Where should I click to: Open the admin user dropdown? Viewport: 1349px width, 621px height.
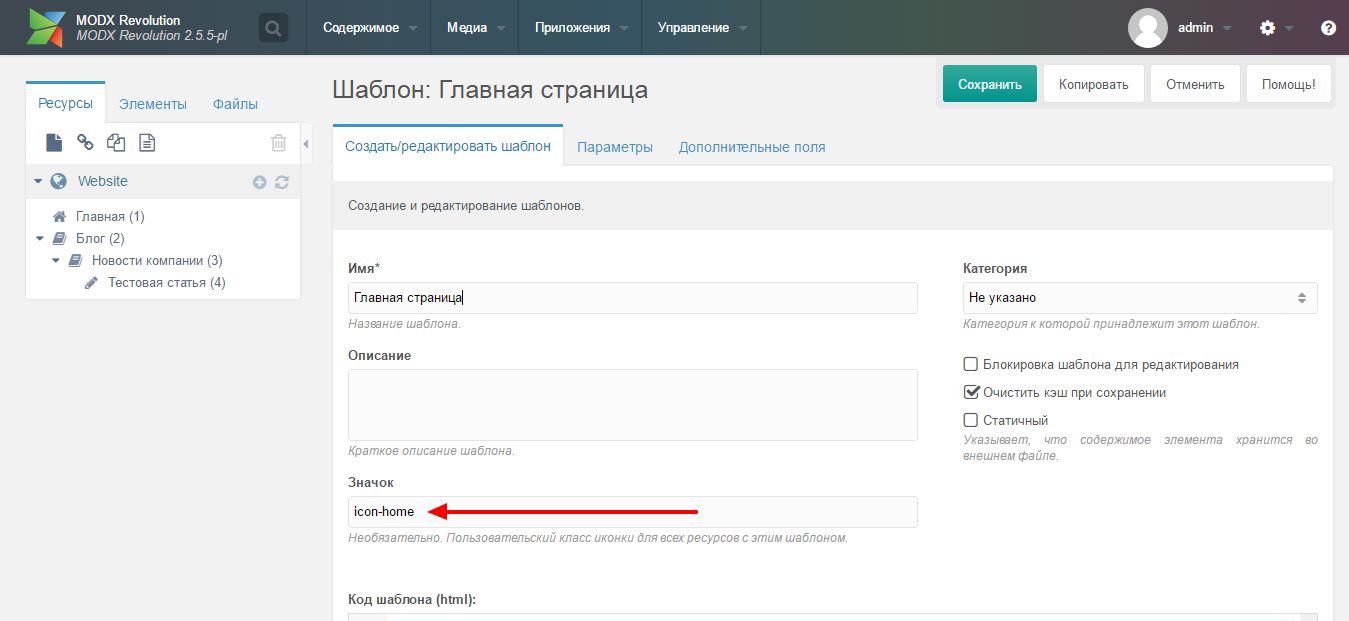pyautogui.click(x=1205, y=28)
